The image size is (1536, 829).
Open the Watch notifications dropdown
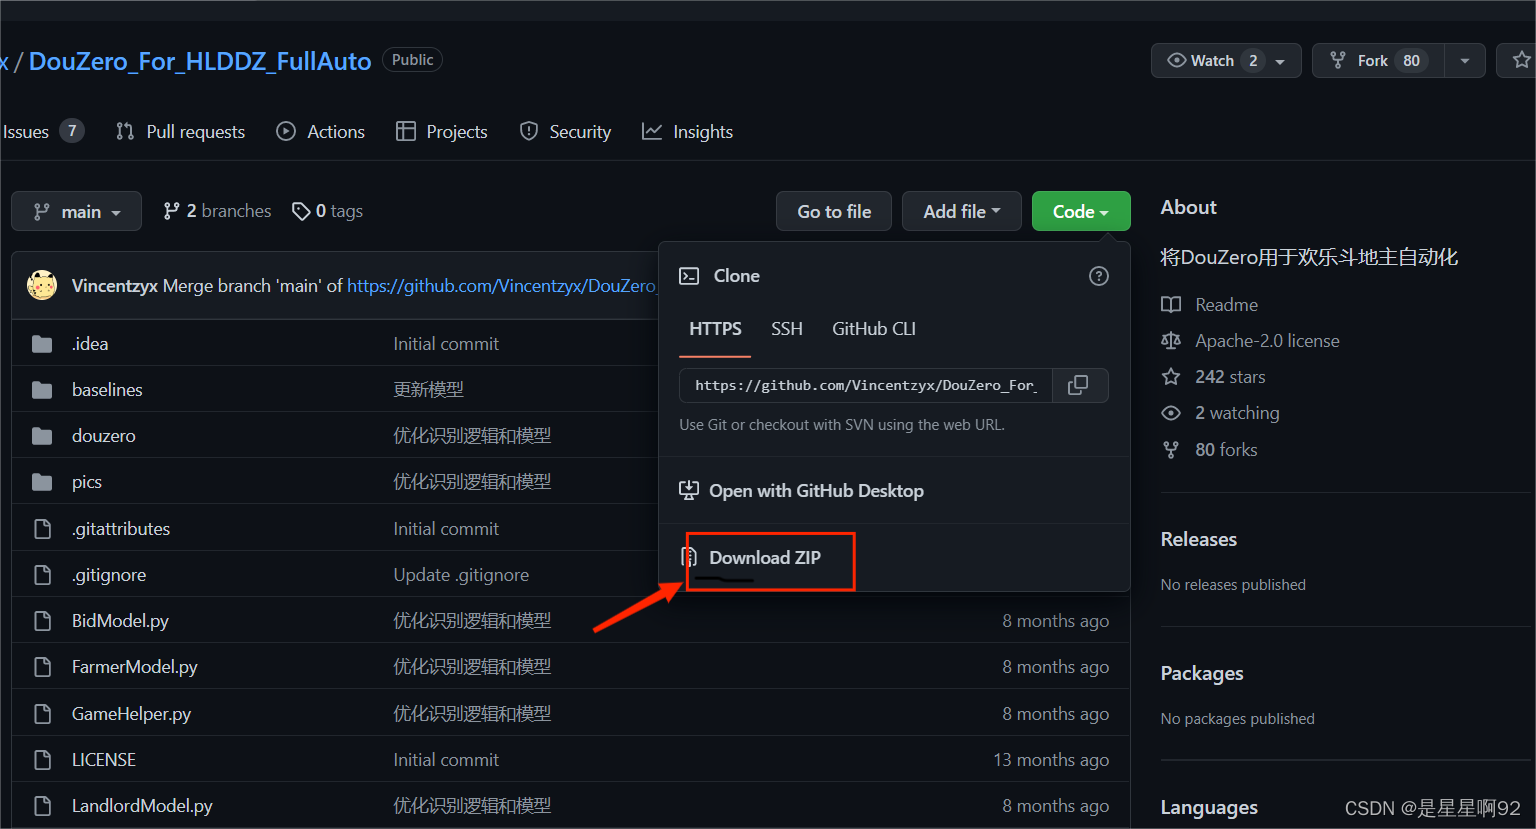pos(1226,60)
